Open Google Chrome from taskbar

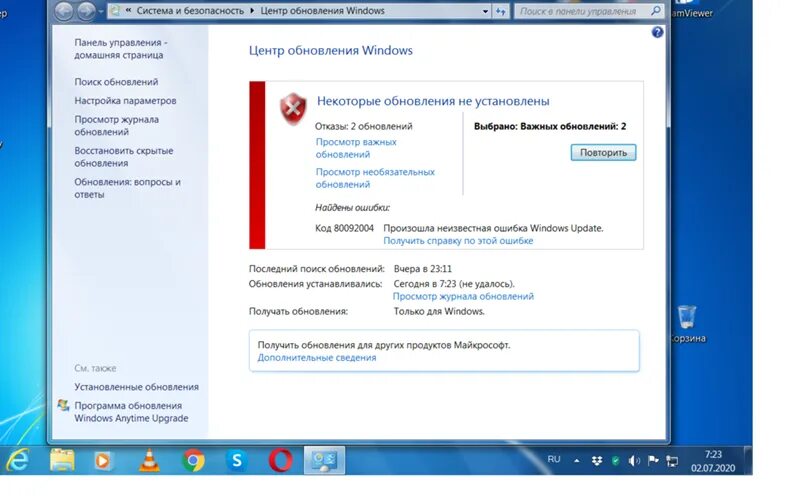pyautogui.click(x=193, y=461)
